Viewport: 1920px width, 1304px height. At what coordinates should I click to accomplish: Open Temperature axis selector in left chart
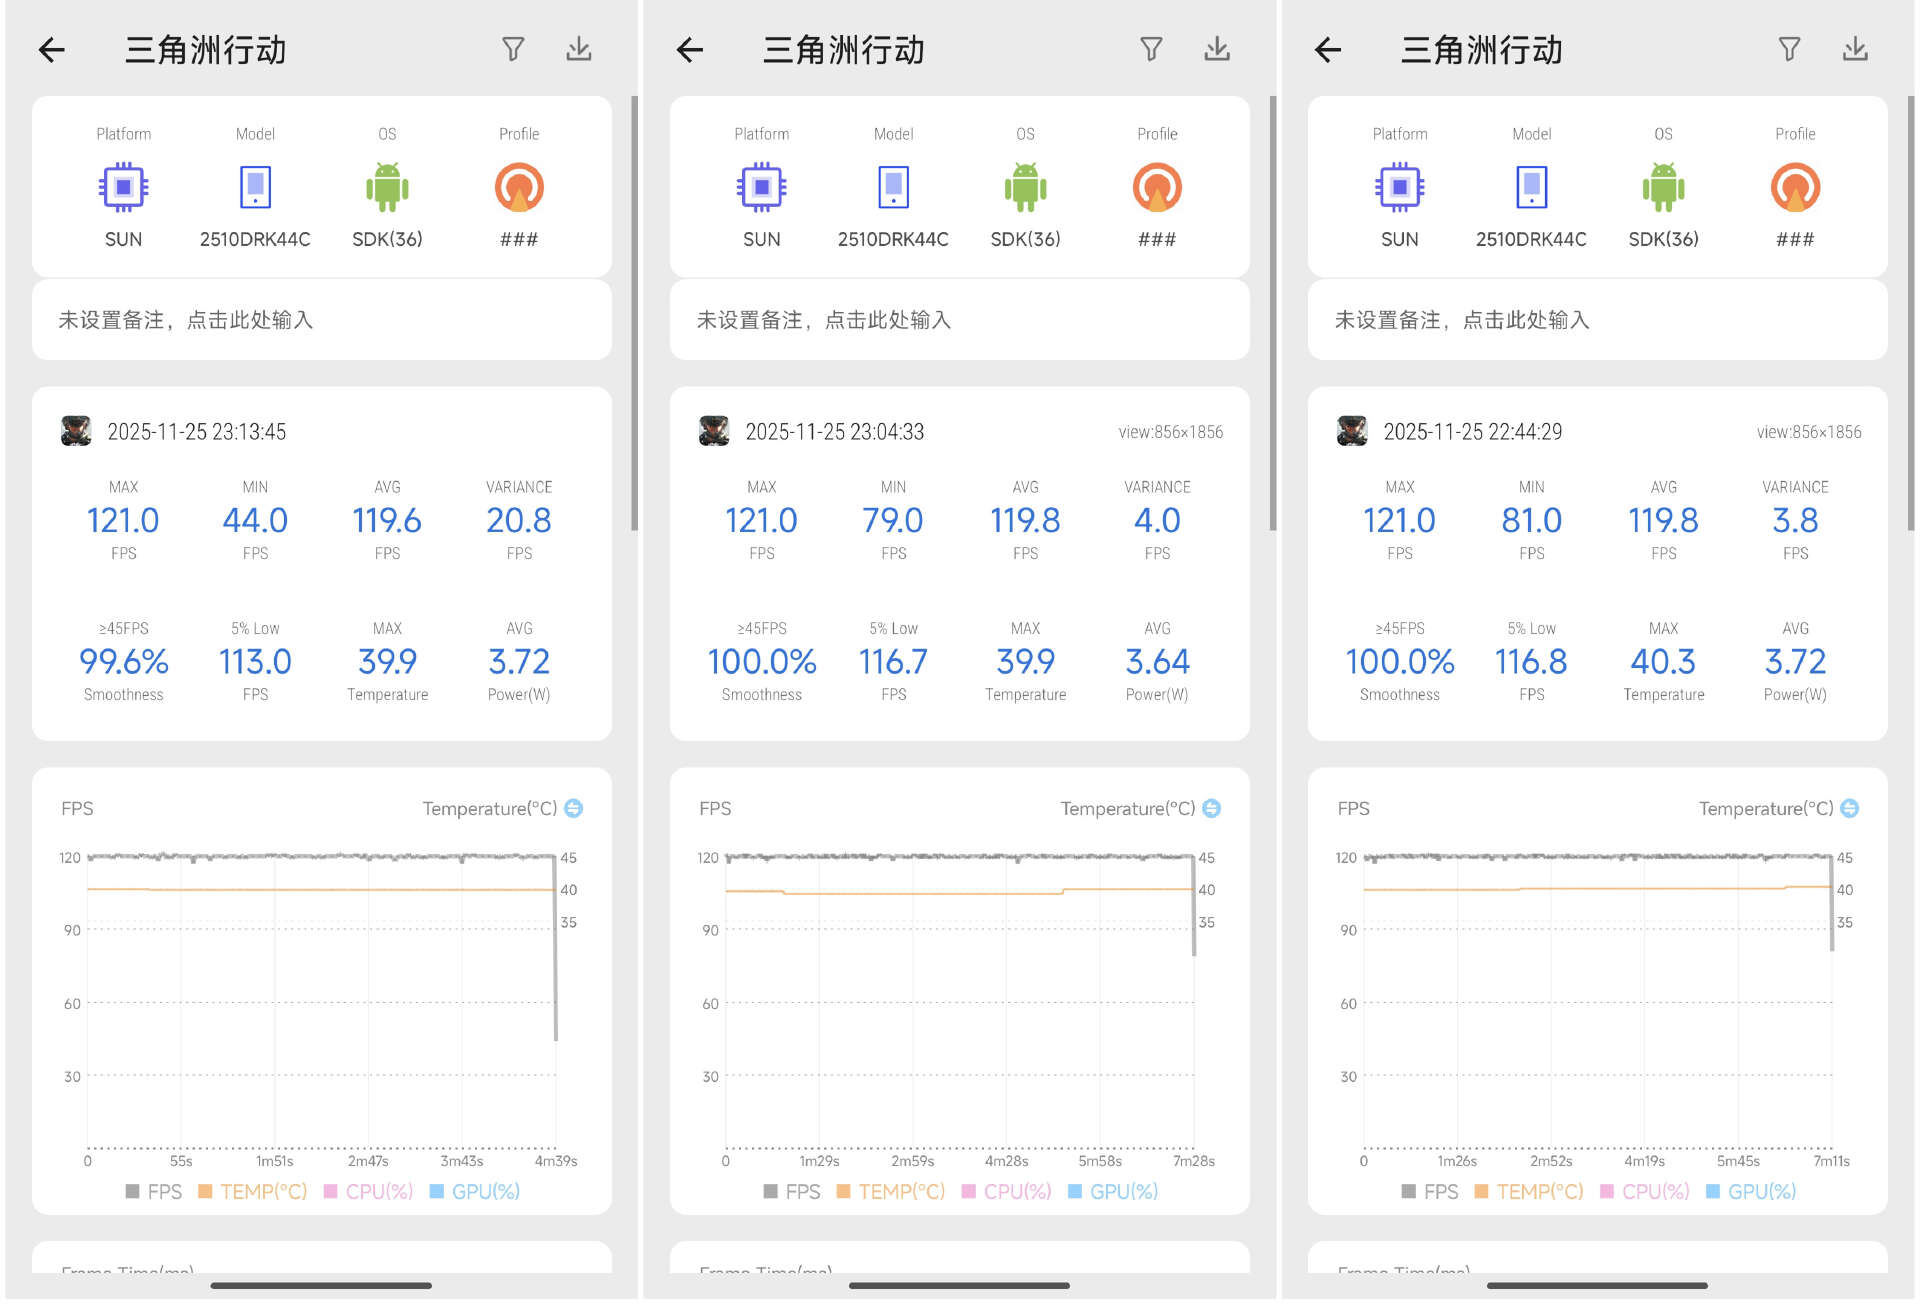573,808
